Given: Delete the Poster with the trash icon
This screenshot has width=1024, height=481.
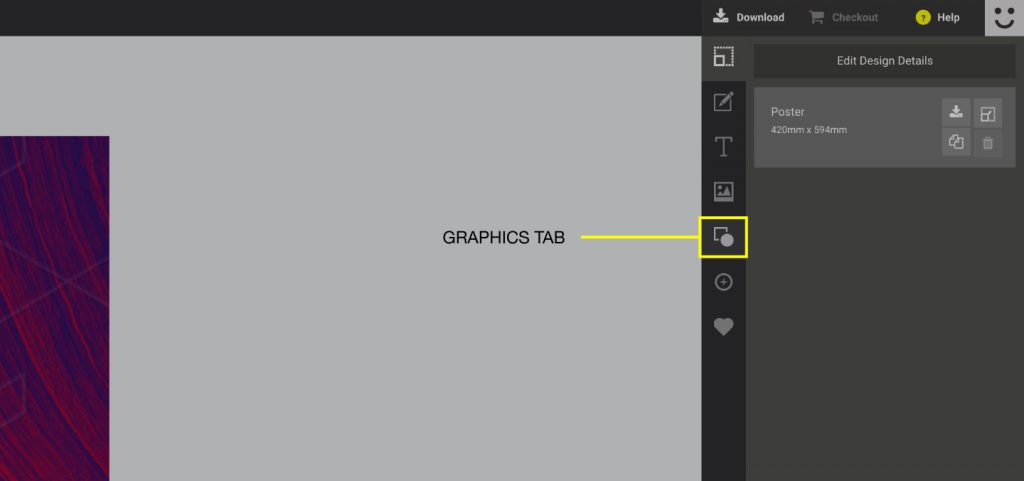Looking at the screenshot, I should [x=987, y=143].
